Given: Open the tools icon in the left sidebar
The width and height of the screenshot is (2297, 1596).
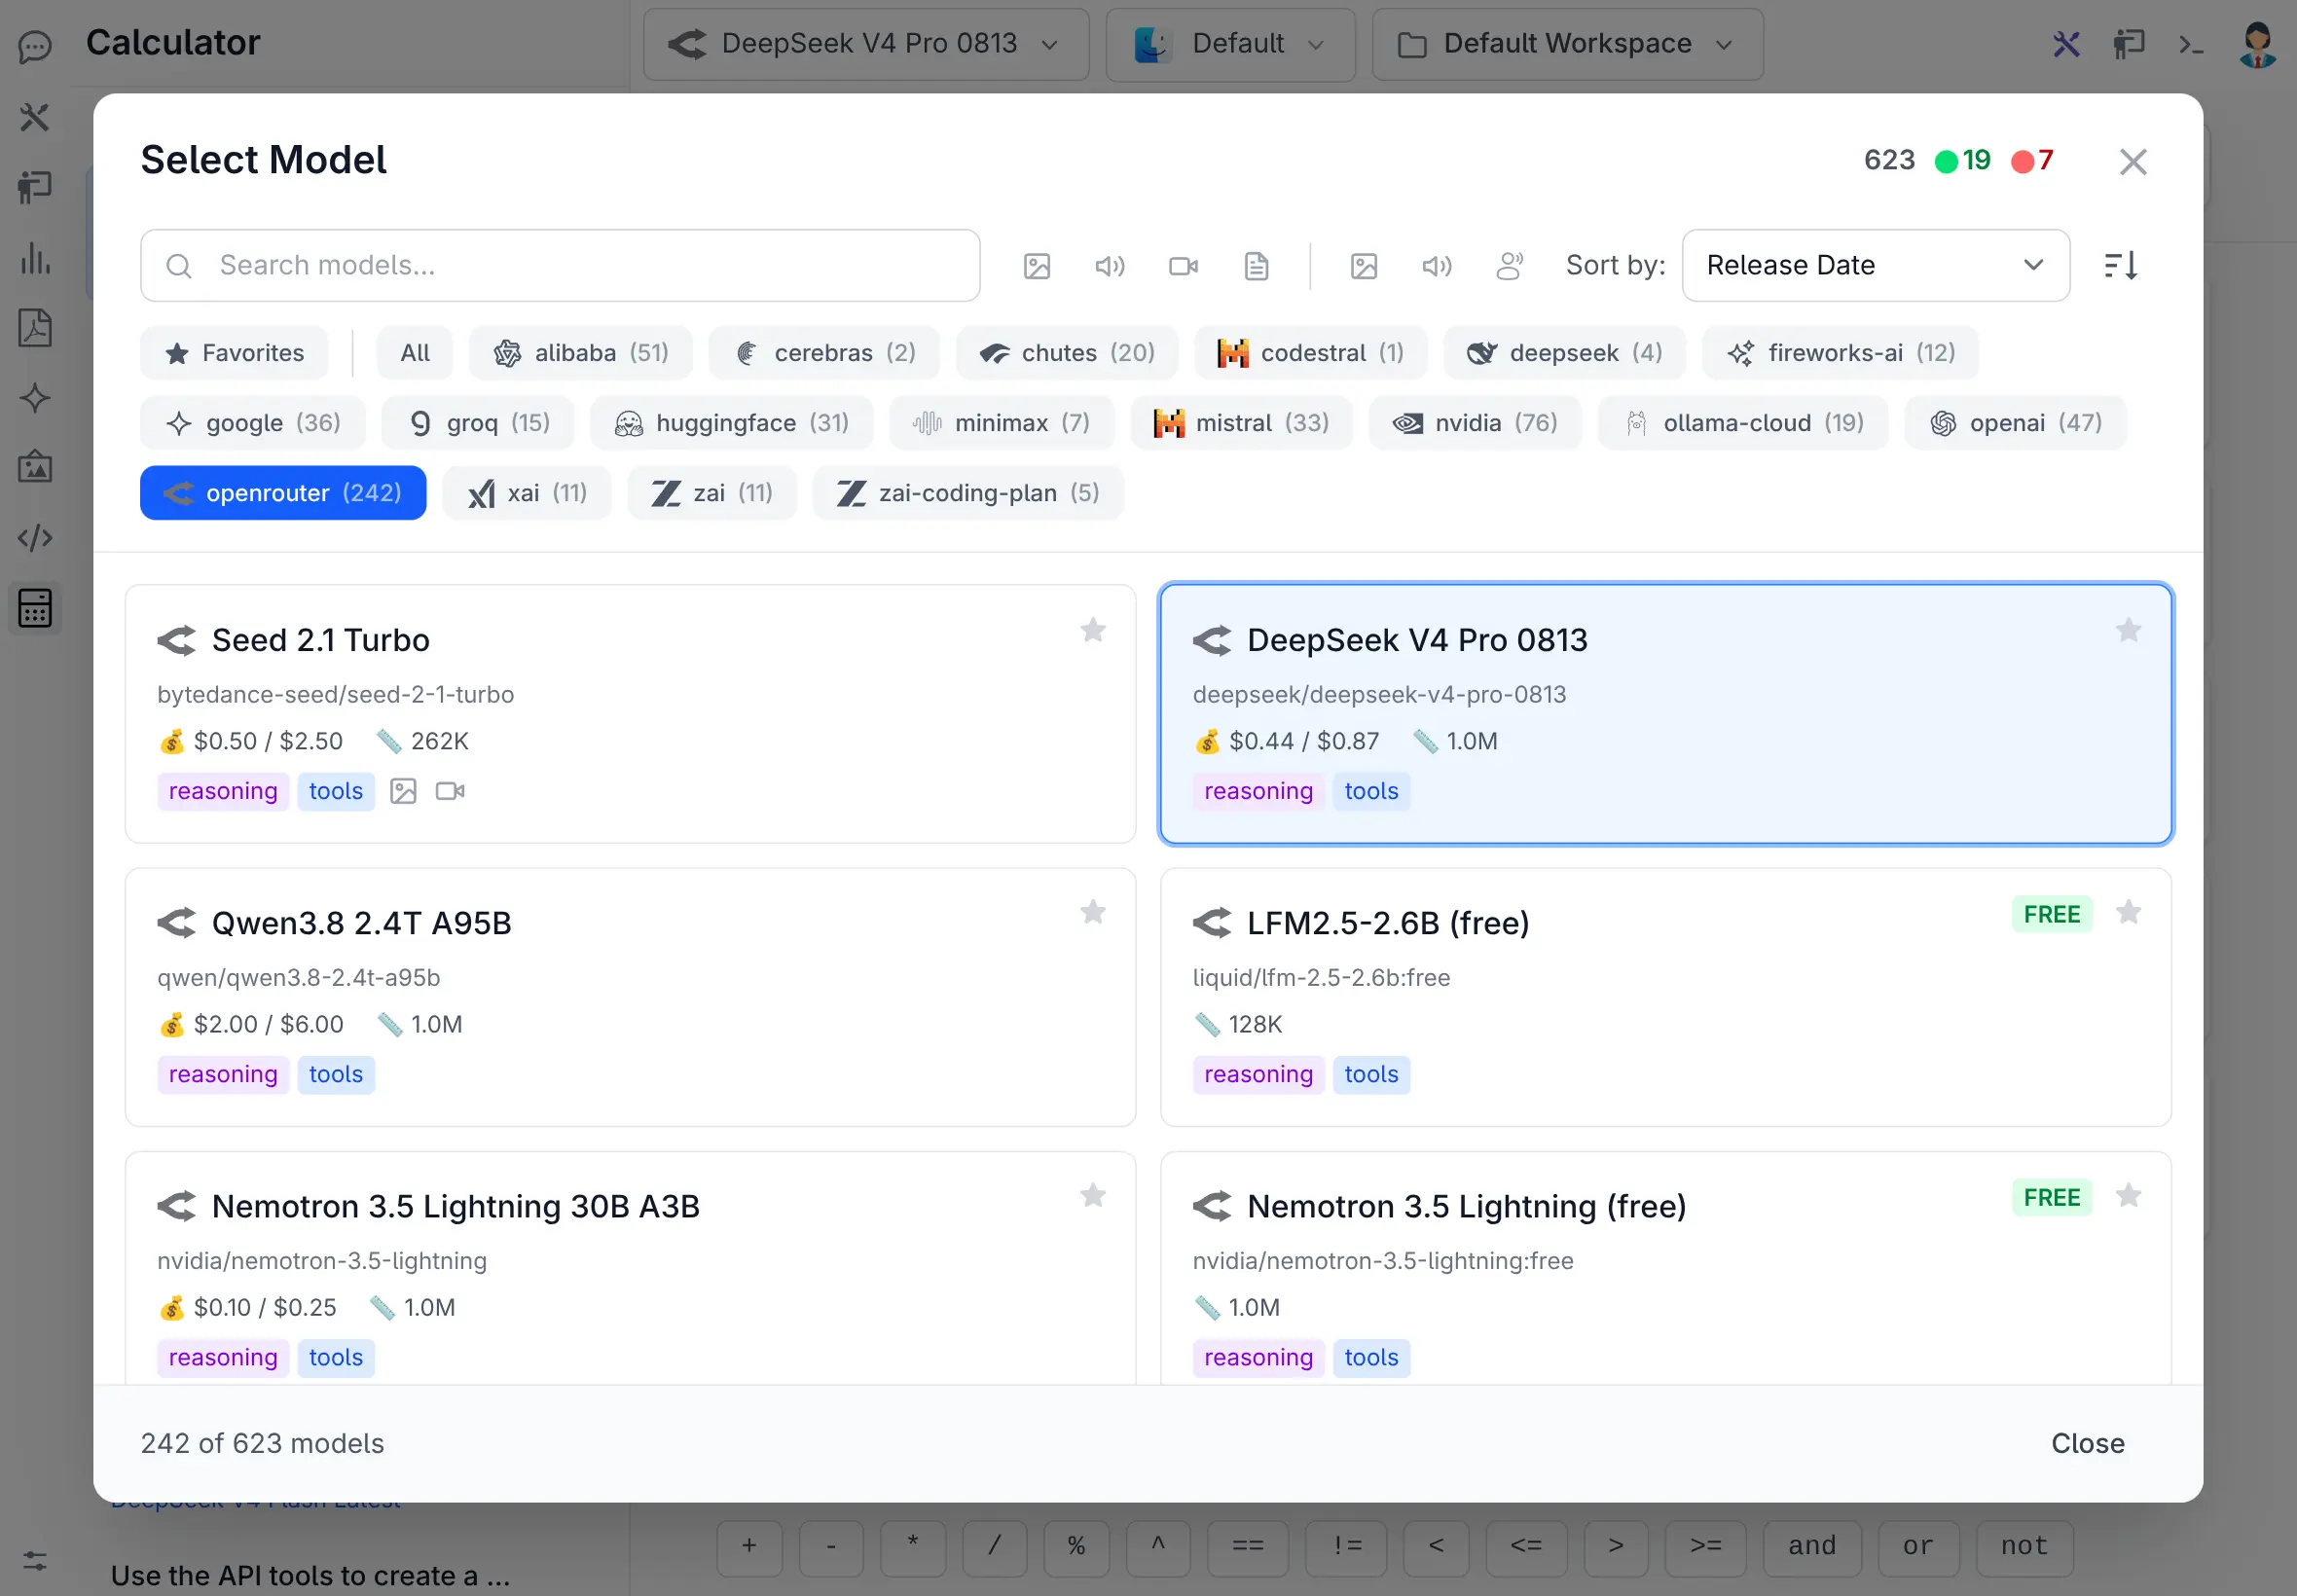Looking at the screenshot, I should tap(35, 117).
